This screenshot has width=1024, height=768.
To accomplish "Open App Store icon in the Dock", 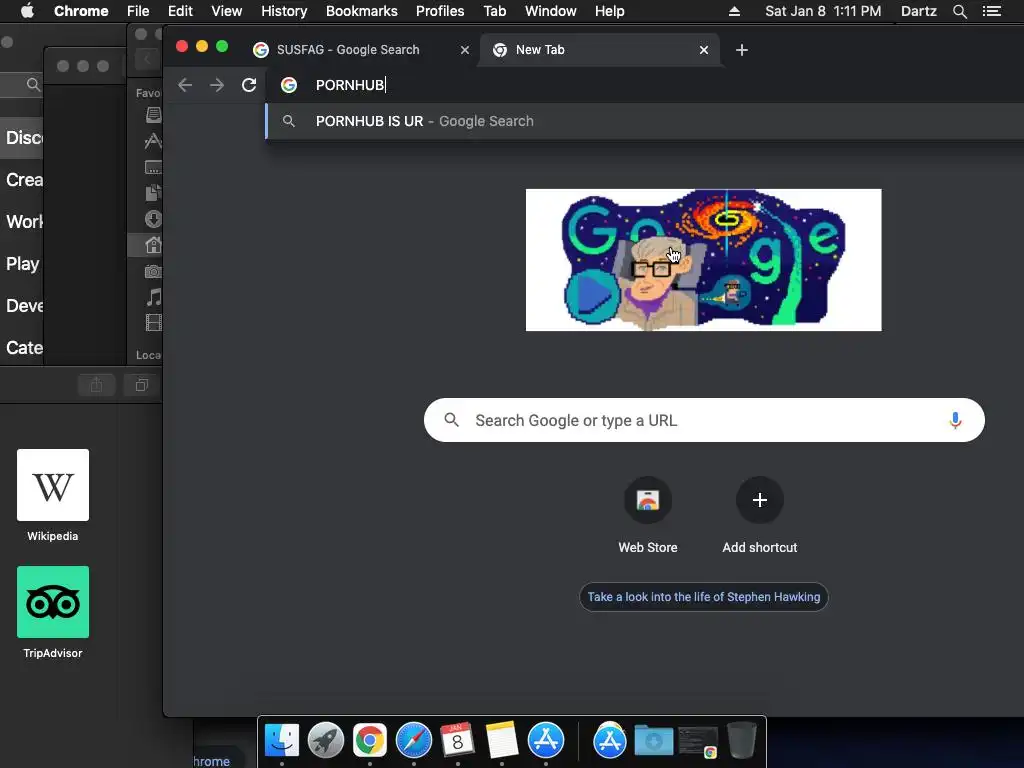I will [x=546, y=741].
